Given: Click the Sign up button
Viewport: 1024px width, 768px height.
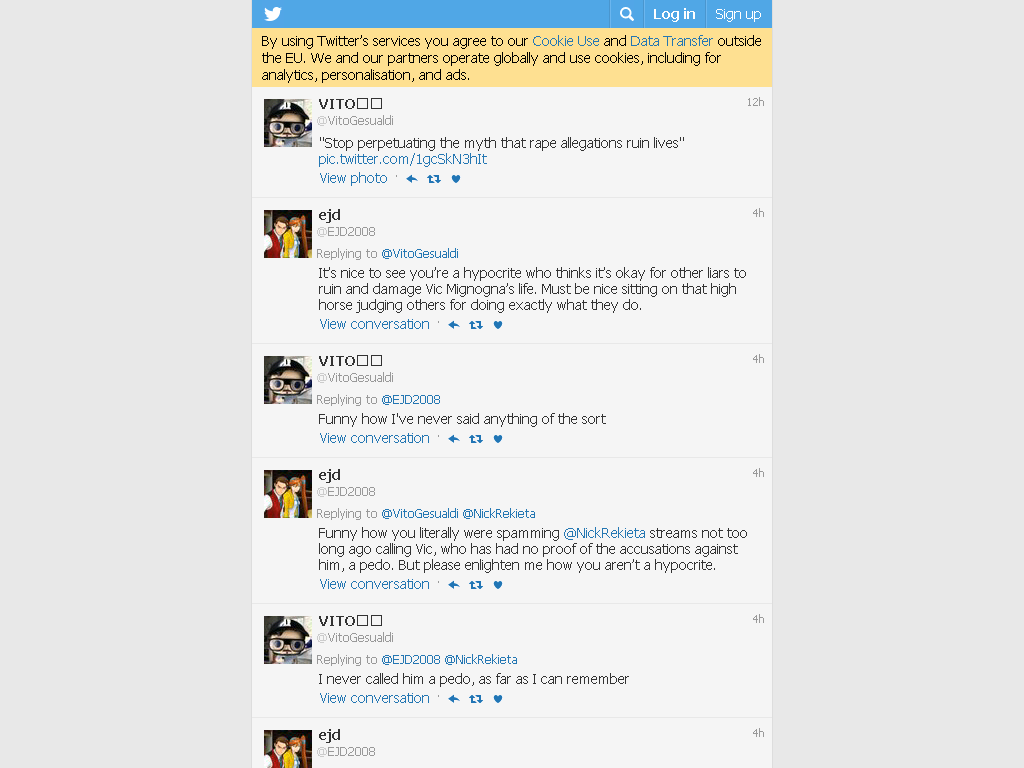Looking at the screenshot, I should 738,14.
